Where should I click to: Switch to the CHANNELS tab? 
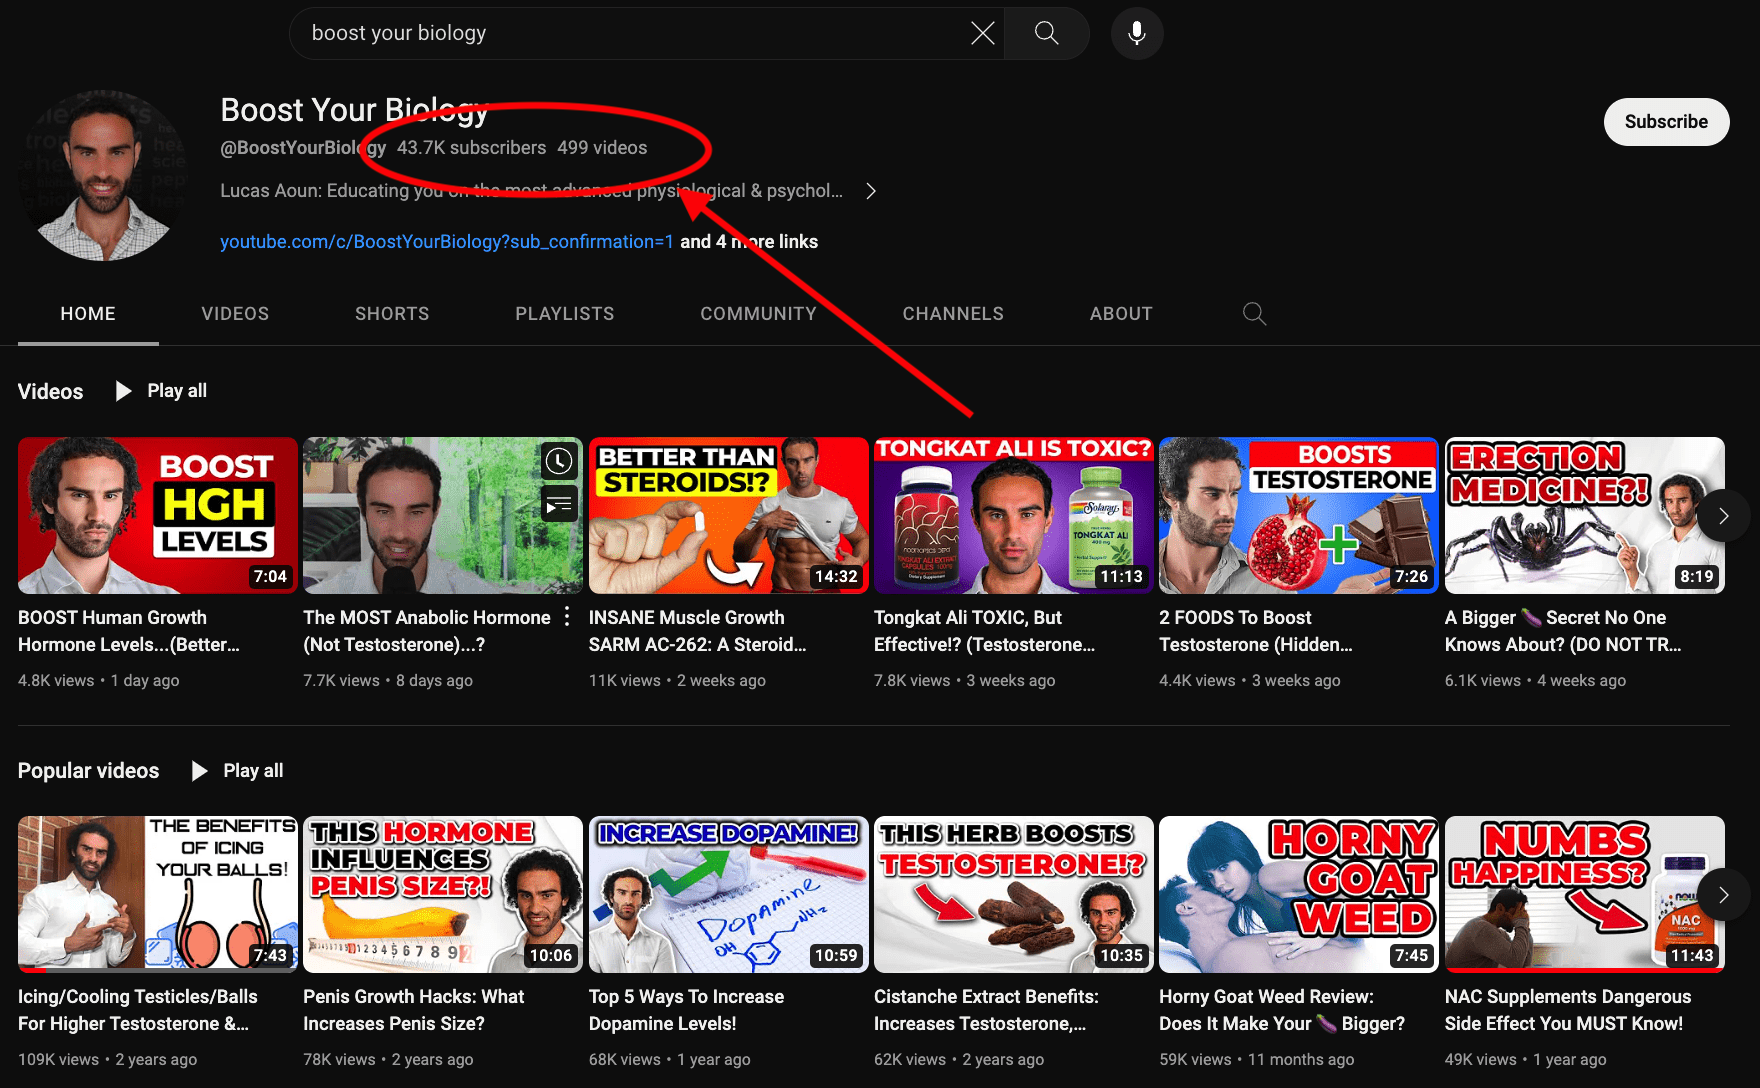pos(953,314)
